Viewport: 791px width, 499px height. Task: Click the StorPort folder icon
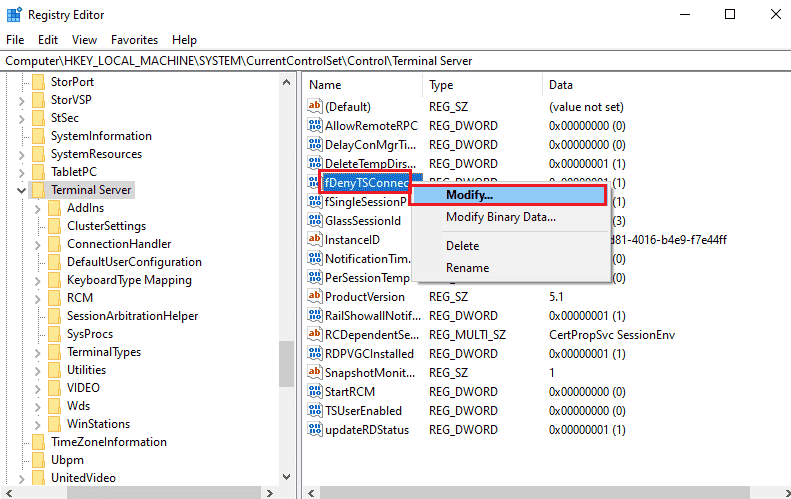click(x=38, y=82)
